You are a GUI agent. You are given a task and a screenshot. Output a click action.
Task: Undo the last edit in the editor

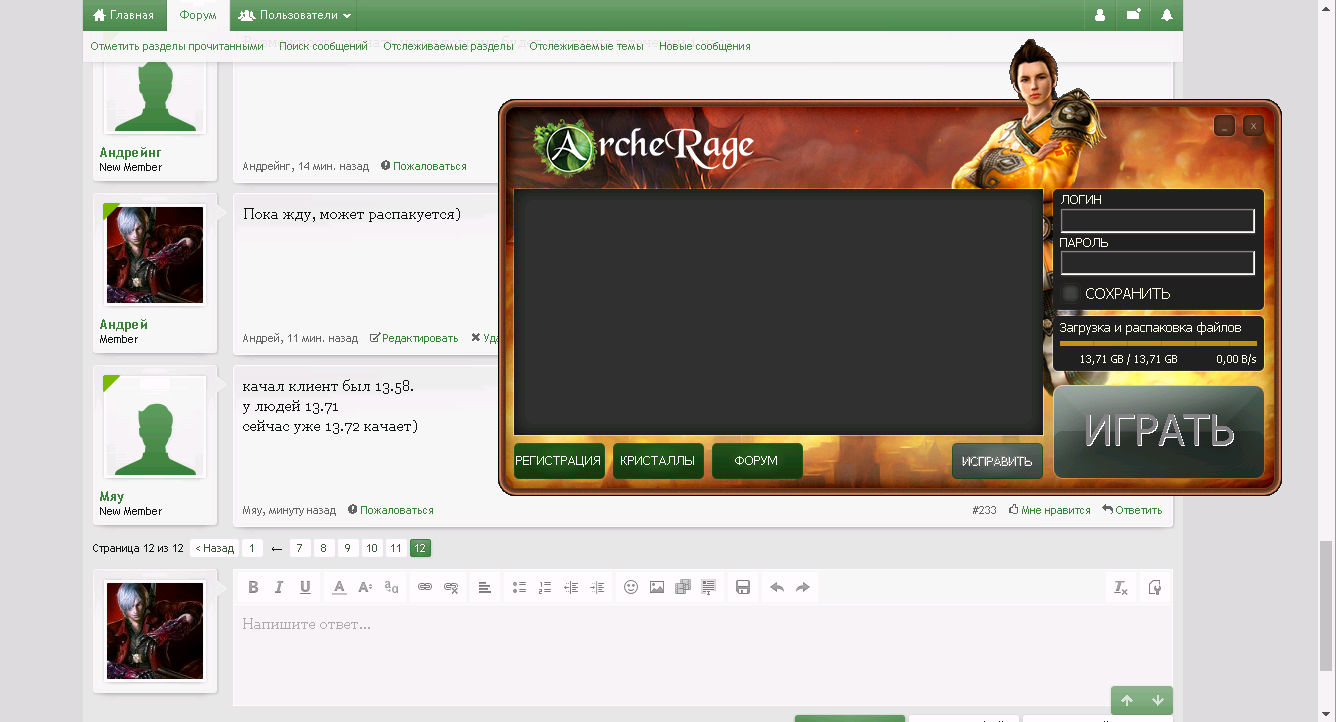[x=777, y=587]
